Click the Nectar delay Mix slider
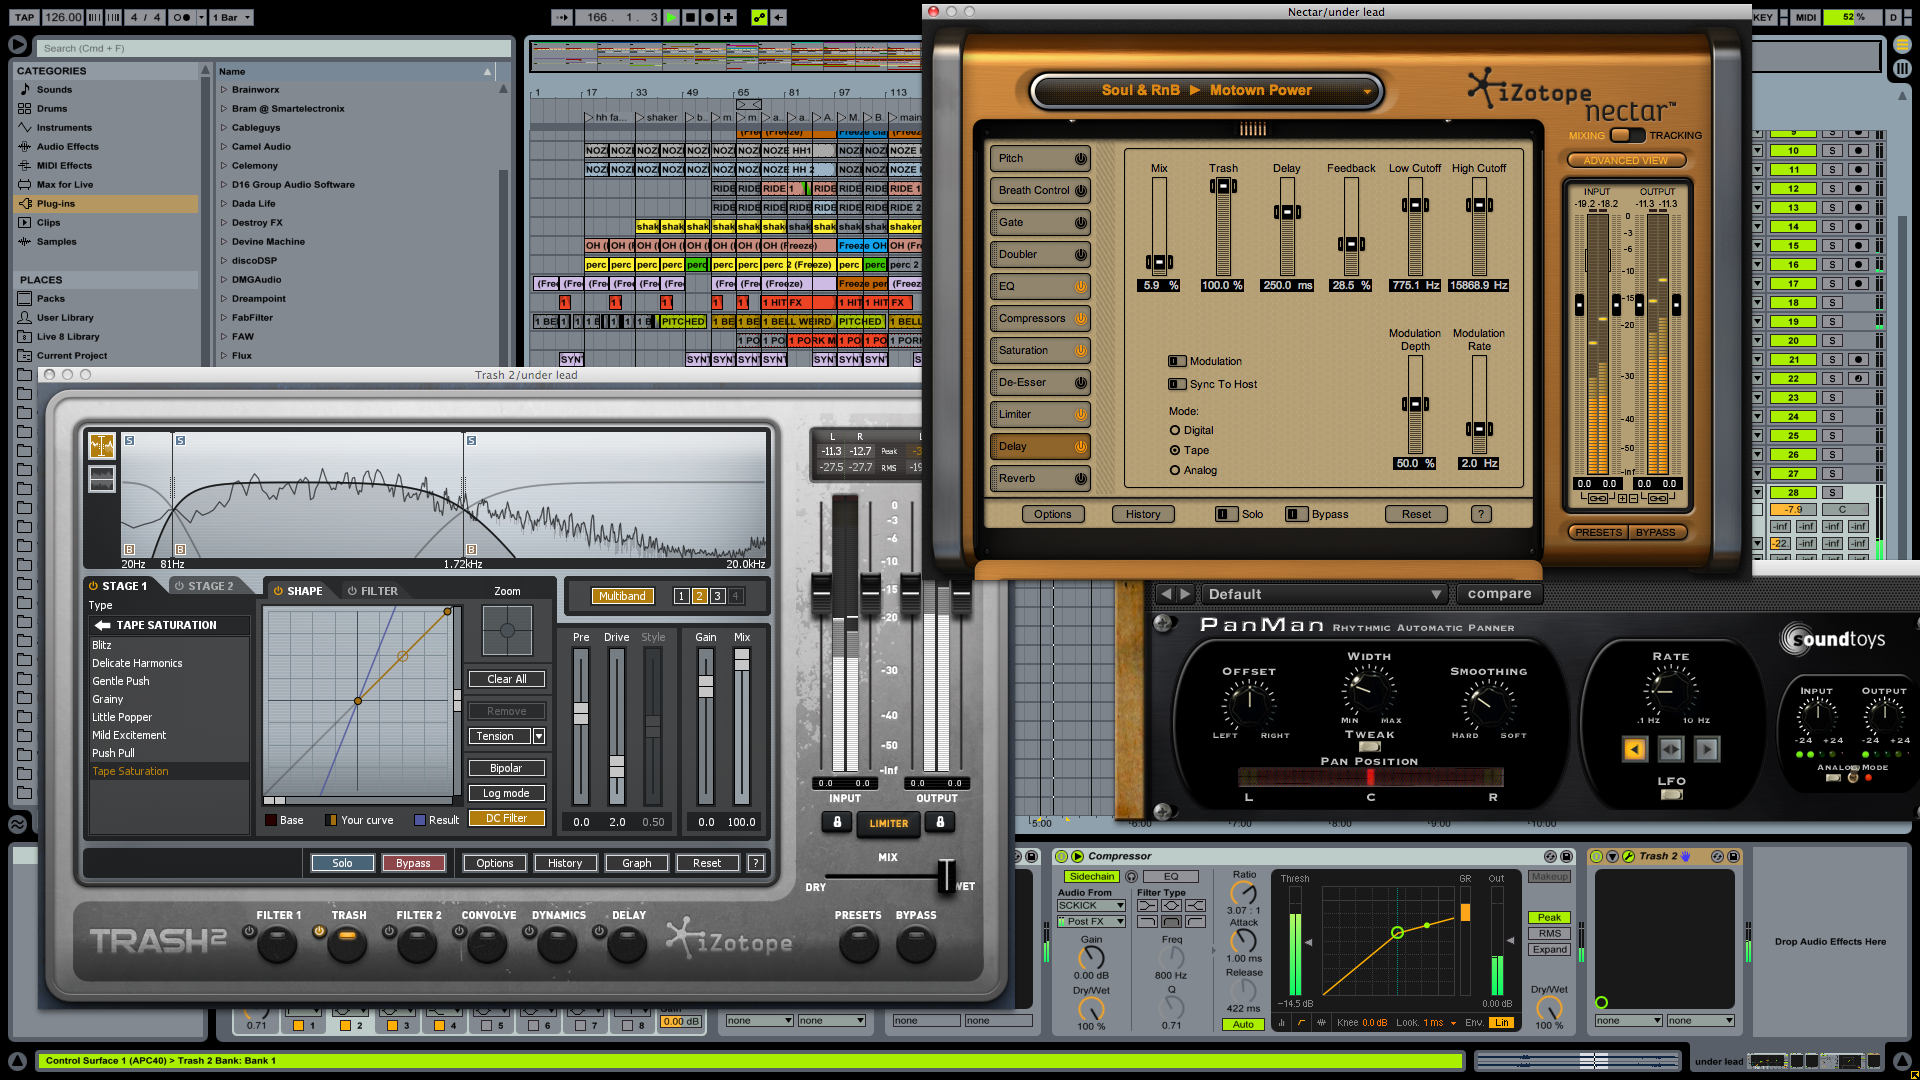 [1159, 264]
